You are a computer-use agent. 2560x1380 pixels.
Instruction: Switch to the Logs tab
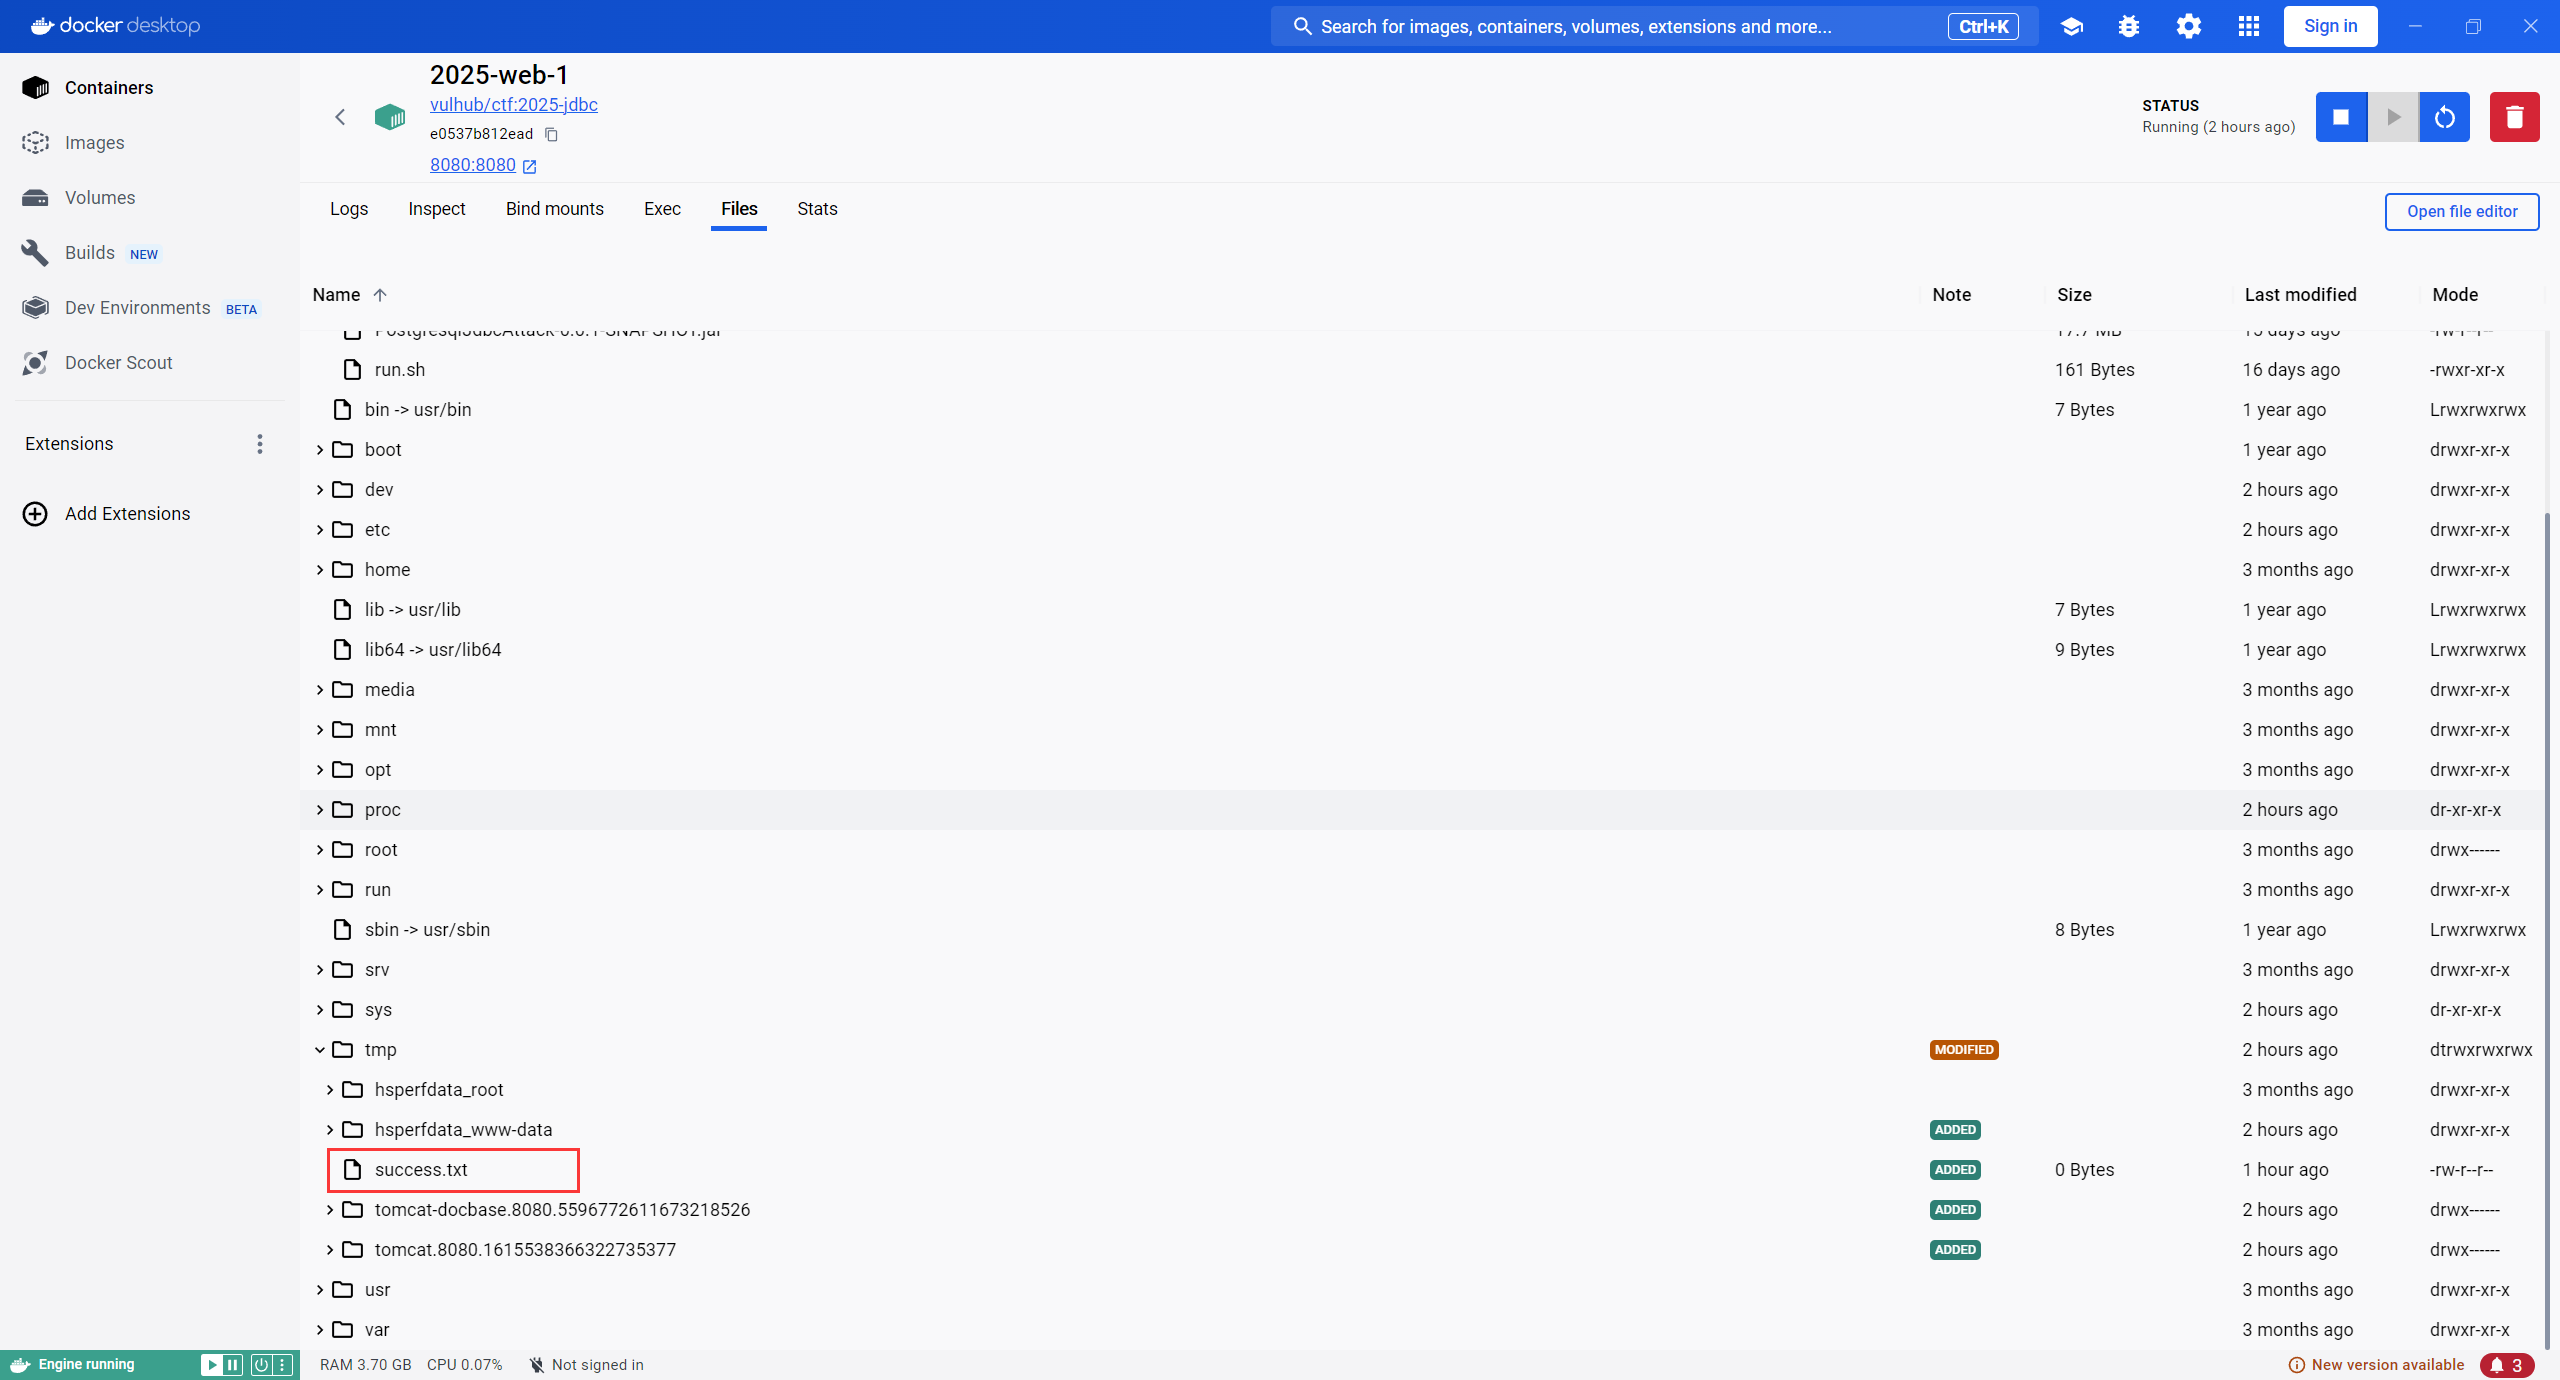[349, 209]
